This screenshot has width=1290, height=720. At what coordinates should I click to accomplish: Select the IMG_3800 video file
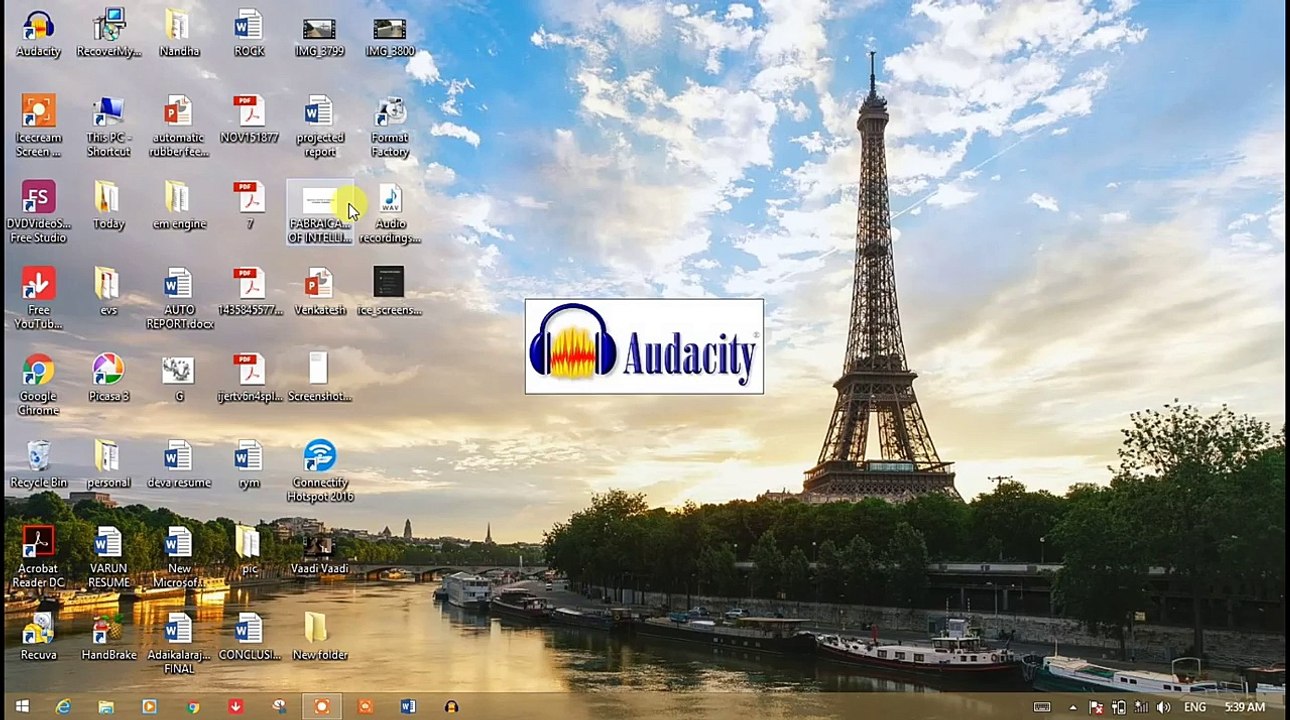click(389, 34)
